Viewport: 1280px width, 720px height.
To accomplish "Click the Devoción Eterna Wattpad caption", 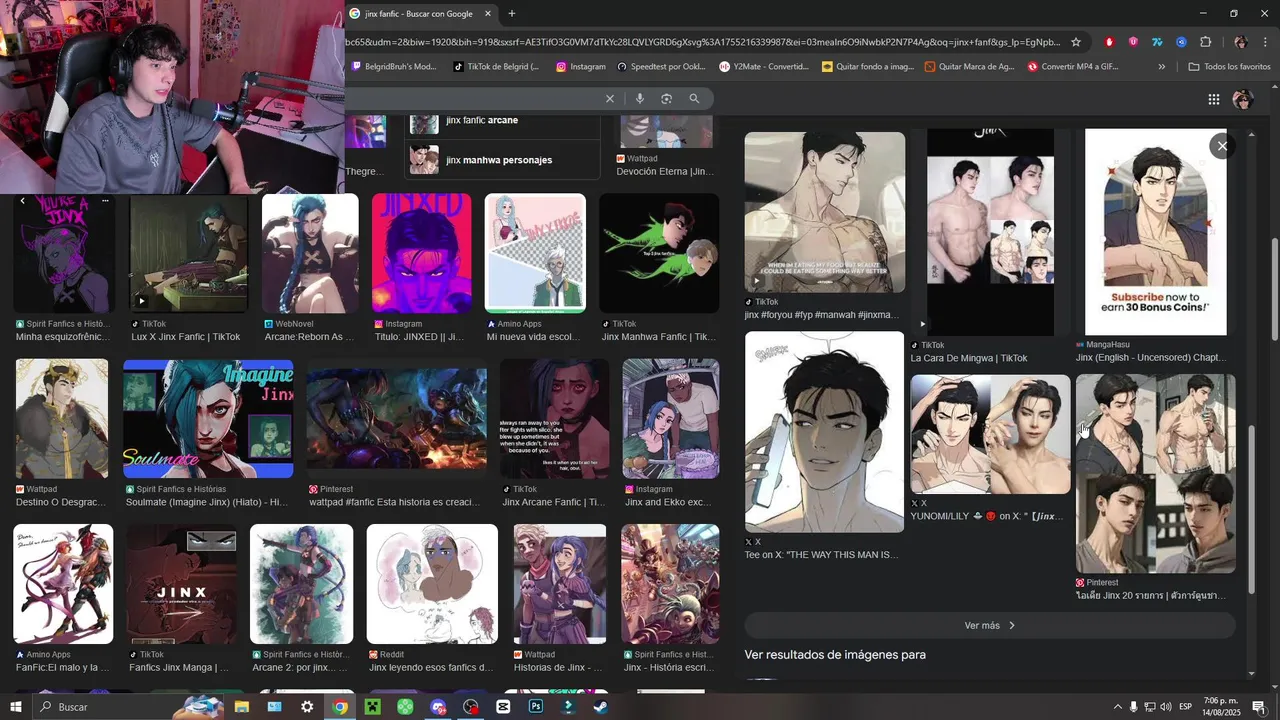I will [665, 172].
